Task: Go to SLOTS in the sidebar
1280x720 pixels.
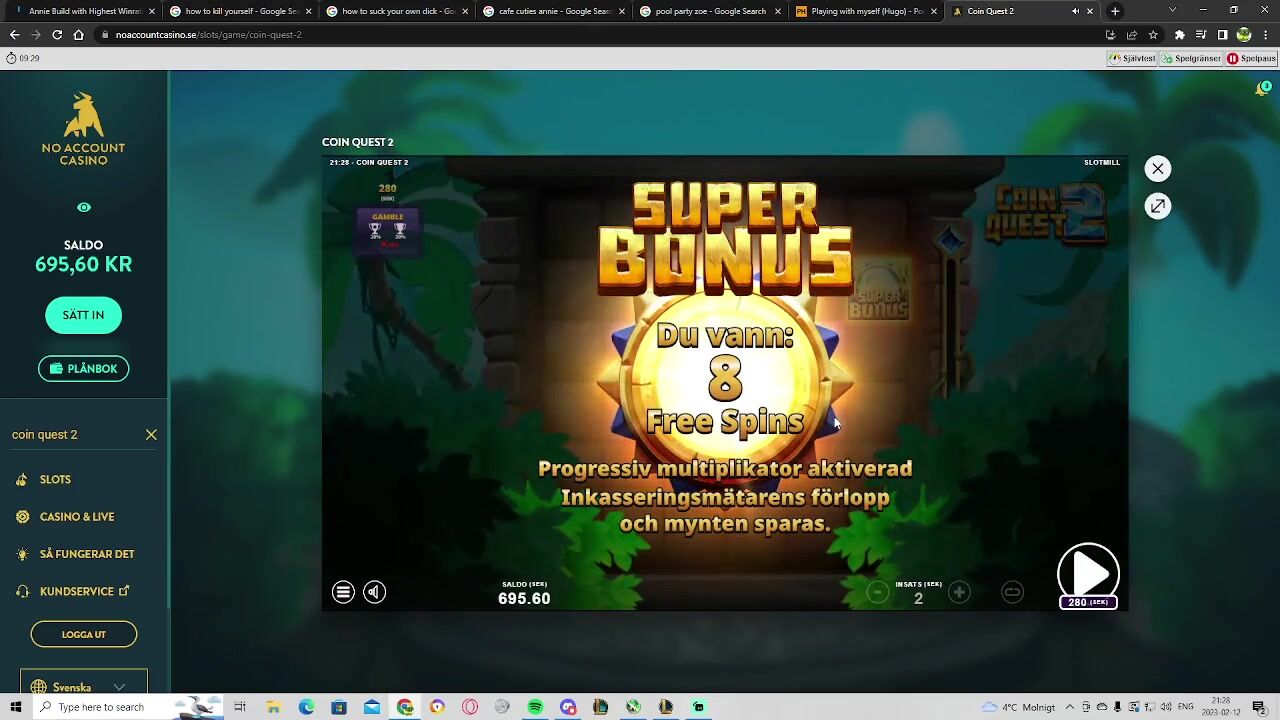Action: [x=55, y=480]
